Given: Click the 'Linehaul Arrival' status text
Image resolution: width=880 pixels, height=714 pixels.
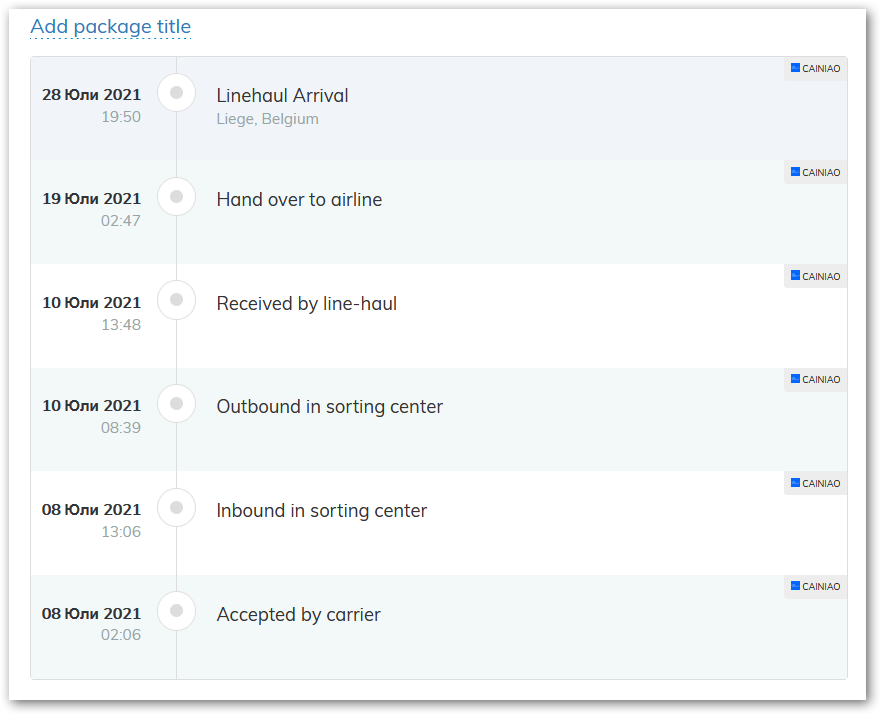Looking at the screenshot, I should point(282,96).
